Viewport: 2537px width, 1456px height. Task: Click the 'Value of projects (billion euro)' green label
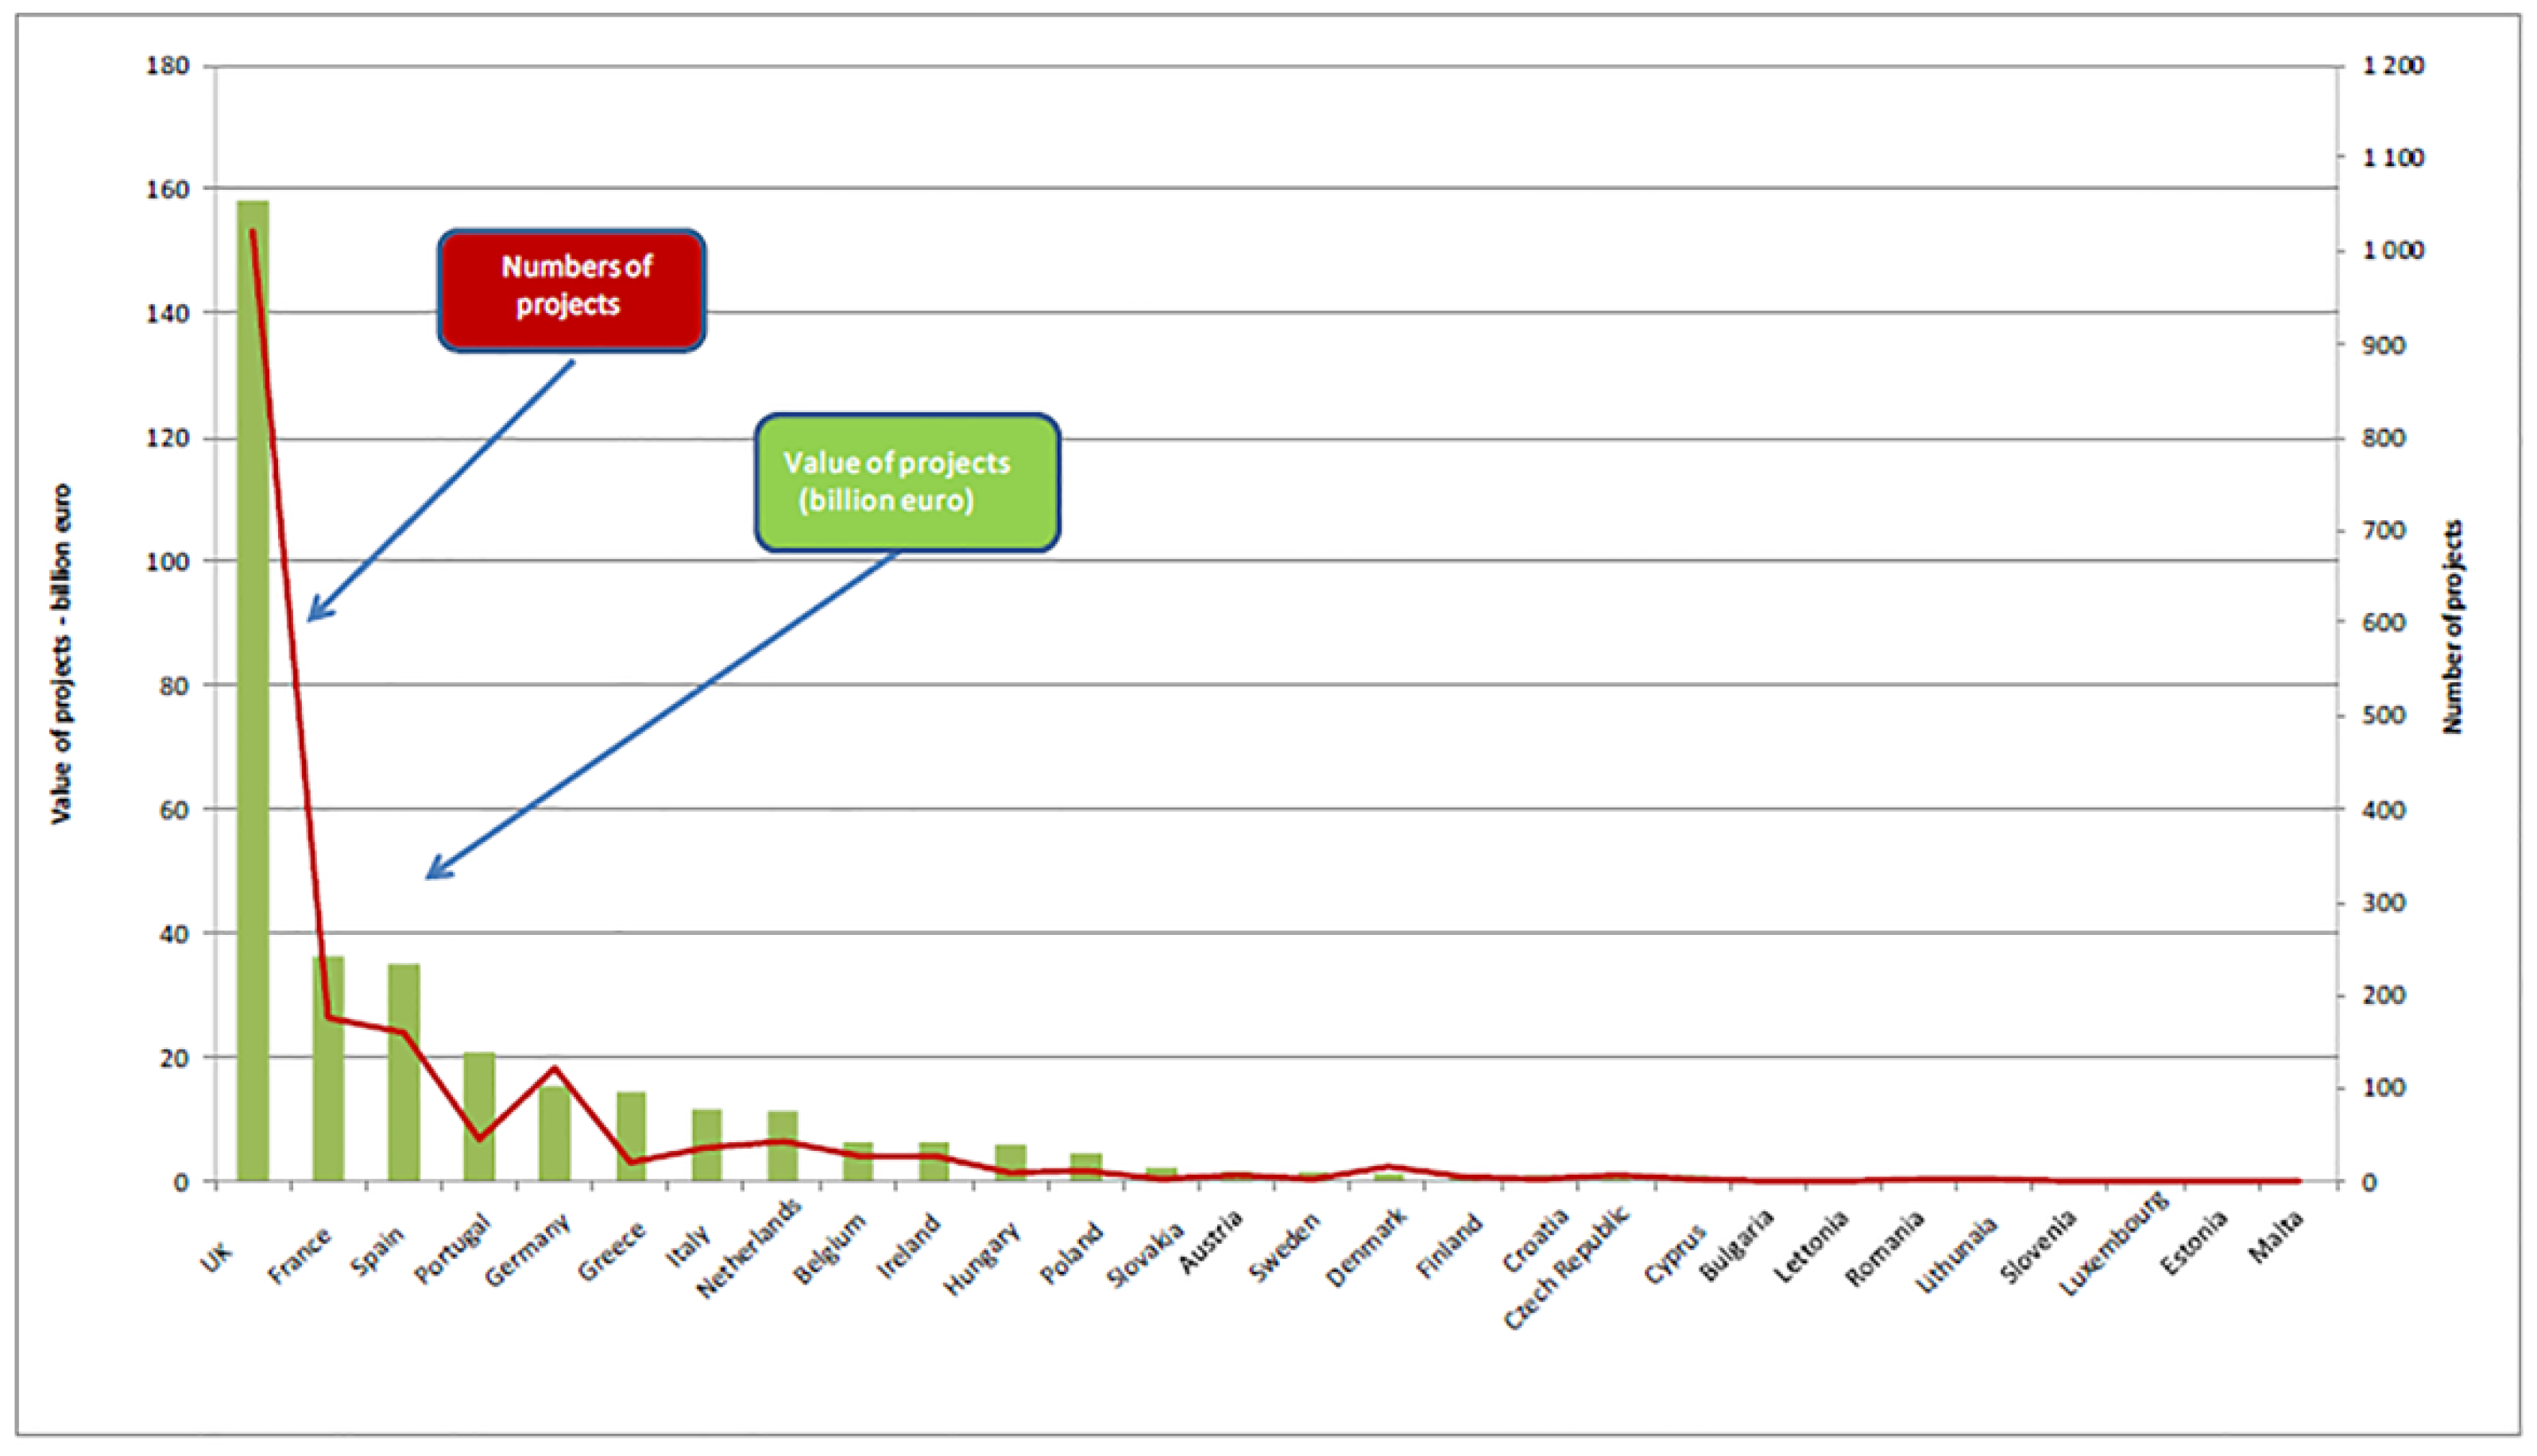coord(907,482)
